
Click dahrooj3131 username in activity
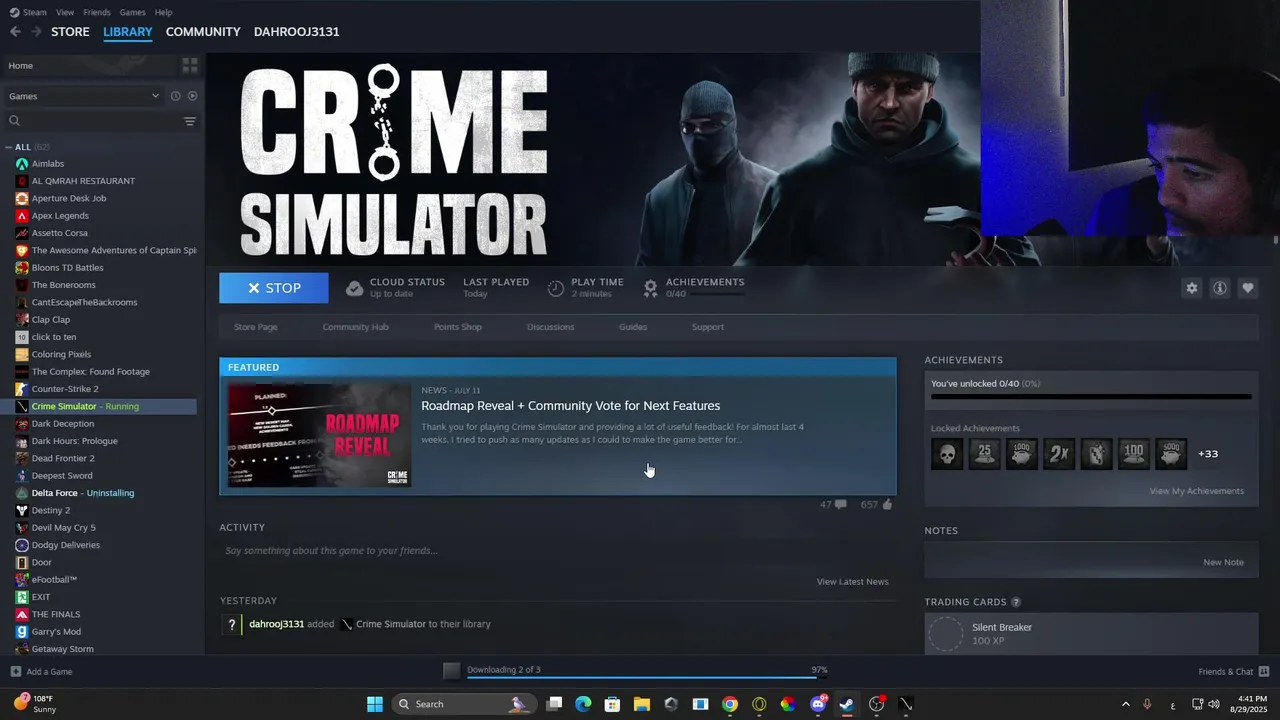pyautogui.click(x=276, y=624)
